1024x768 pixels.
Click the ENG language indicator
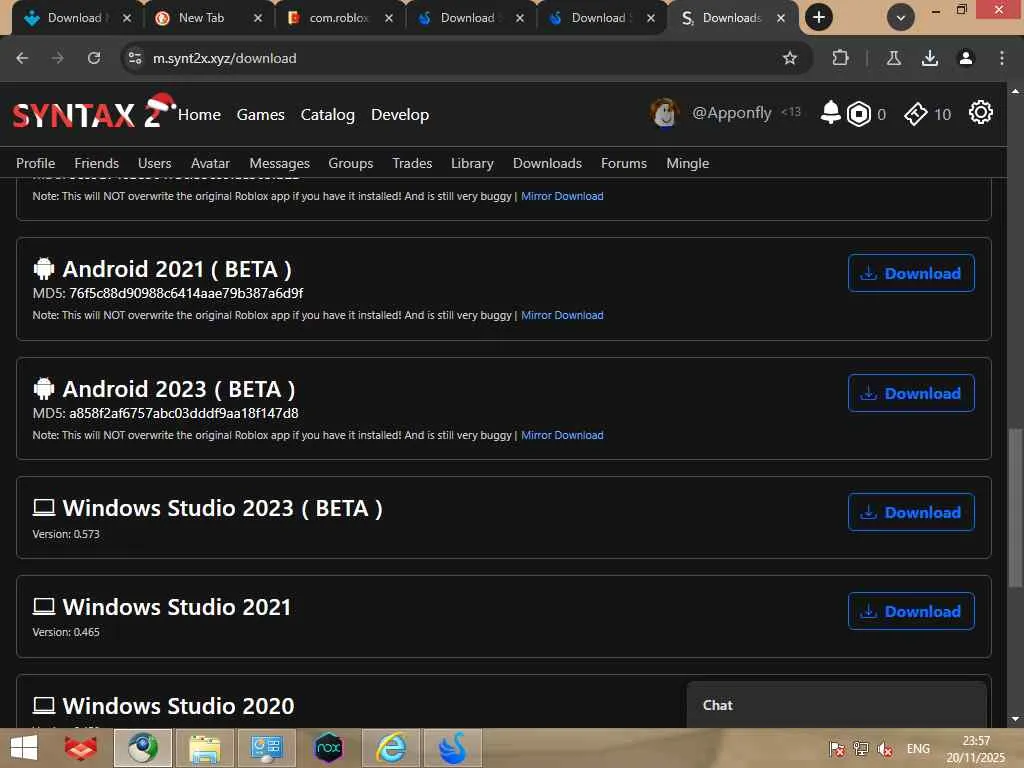click(x=918, y=749)
